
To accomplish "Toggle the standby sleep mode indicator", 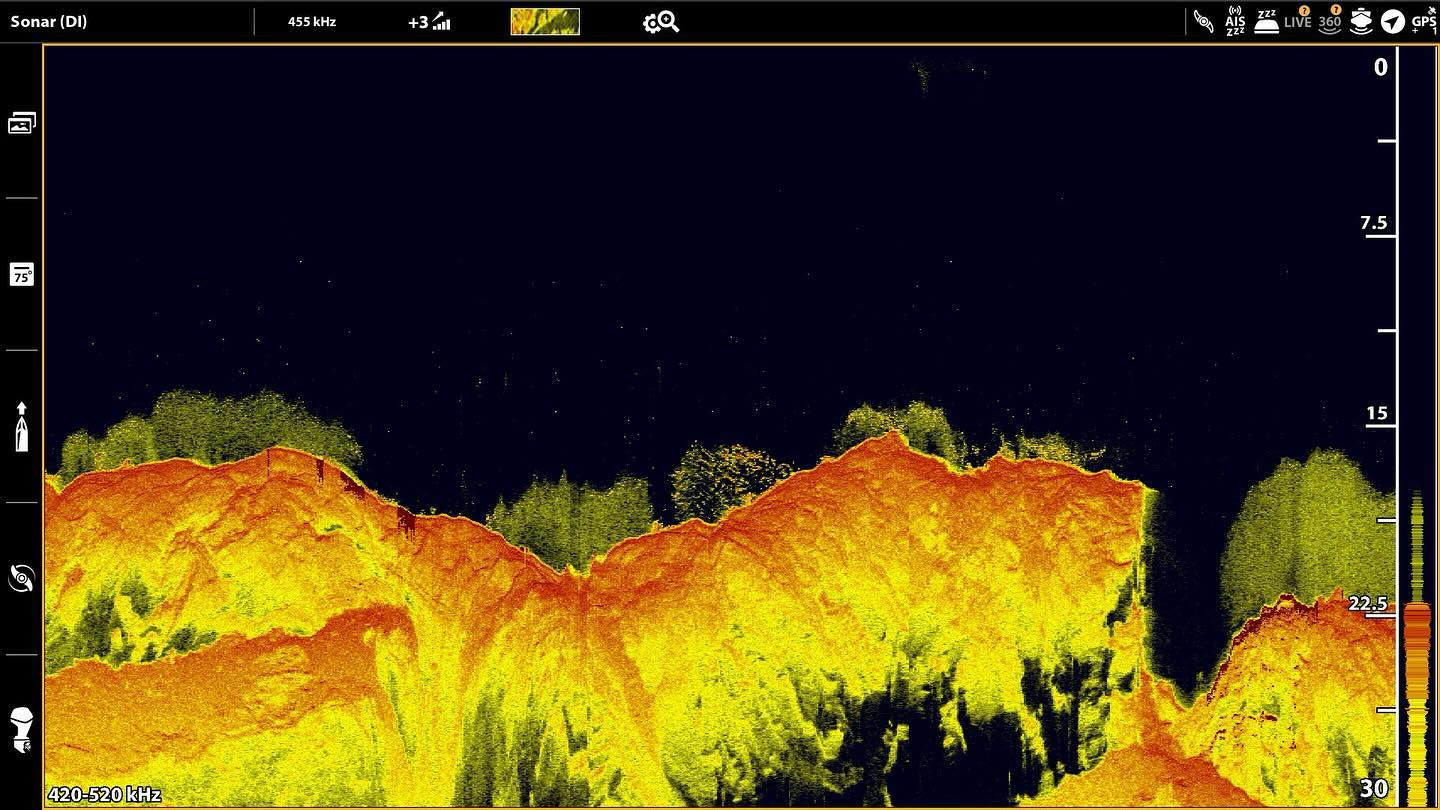I will pyautogui.click(x=1266, y=21).
